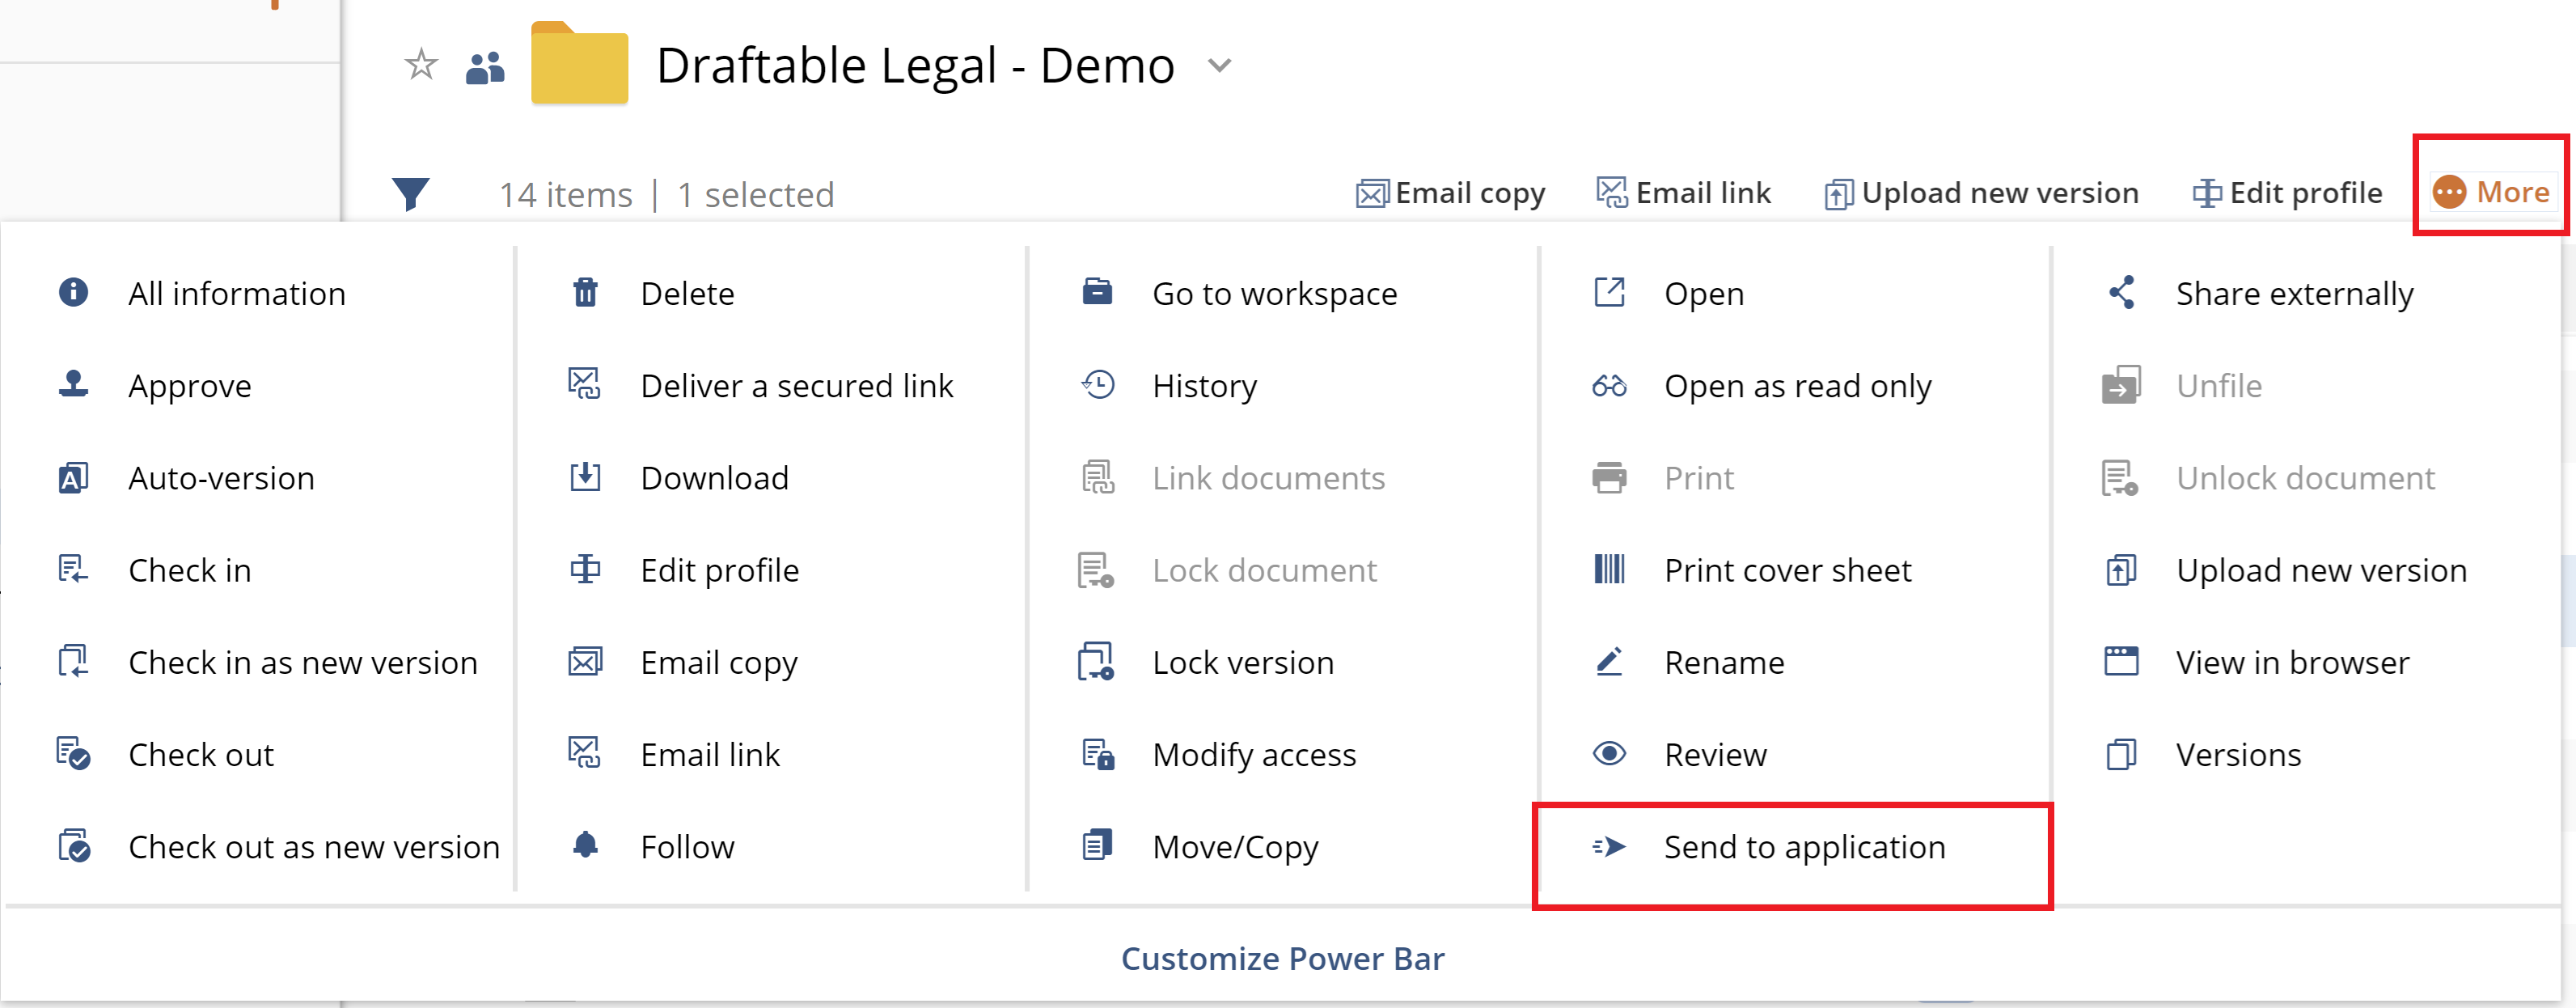
Task: Choose Send to application
Action: [1803, 847]
